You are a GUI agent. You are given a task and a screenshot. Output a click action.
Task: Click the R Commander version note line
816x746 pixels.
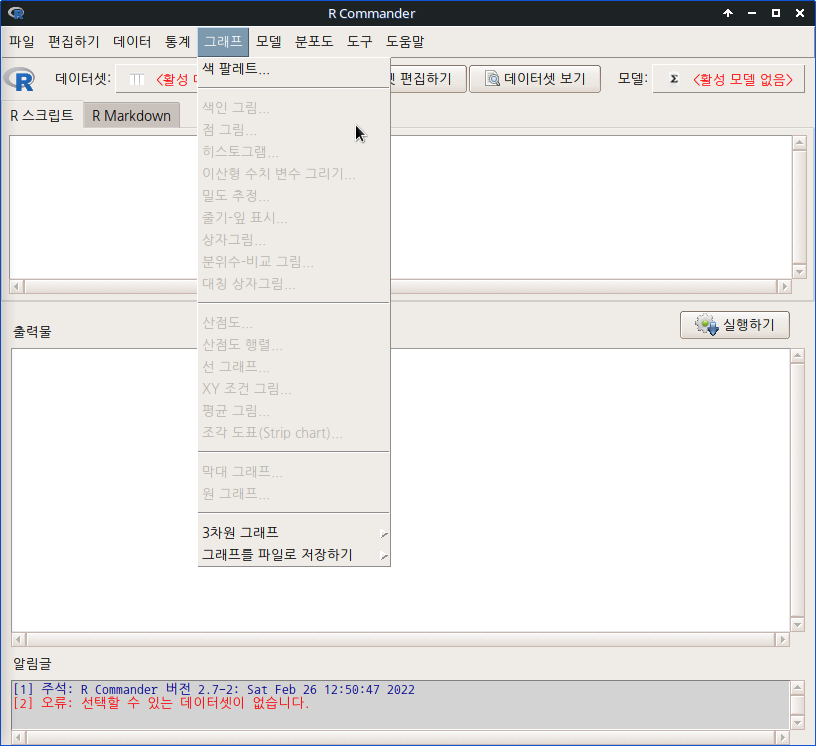[x=213, y=689]
